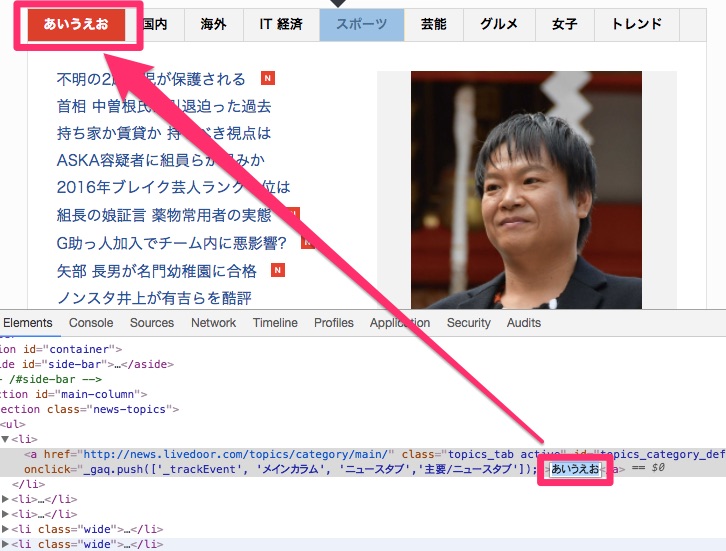The width and height of the screenshot is (726, 551).
Task: Open the グルメ category tab
Action: pos(499,25)
